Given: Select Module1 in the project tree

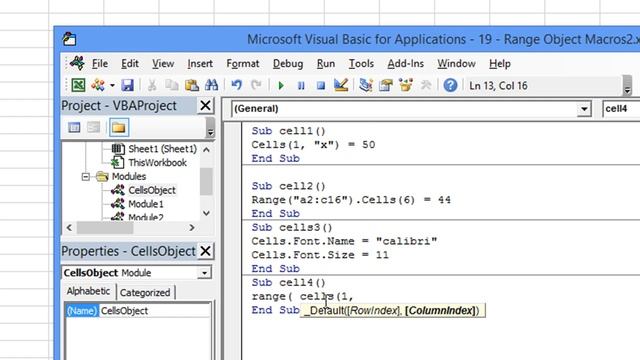Looking at the screenshot, I should click(146, 204).
